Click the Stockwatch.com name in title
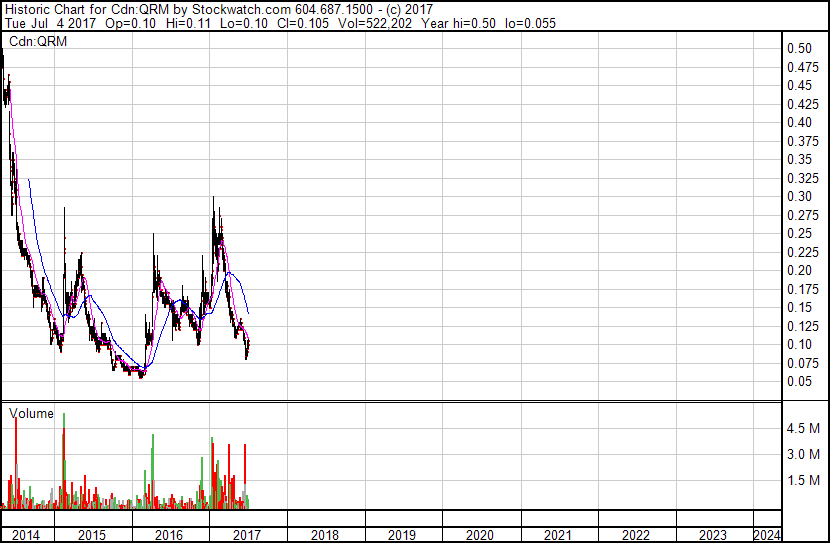This screenshot has width=830, height=543. [x=241, y=9]
